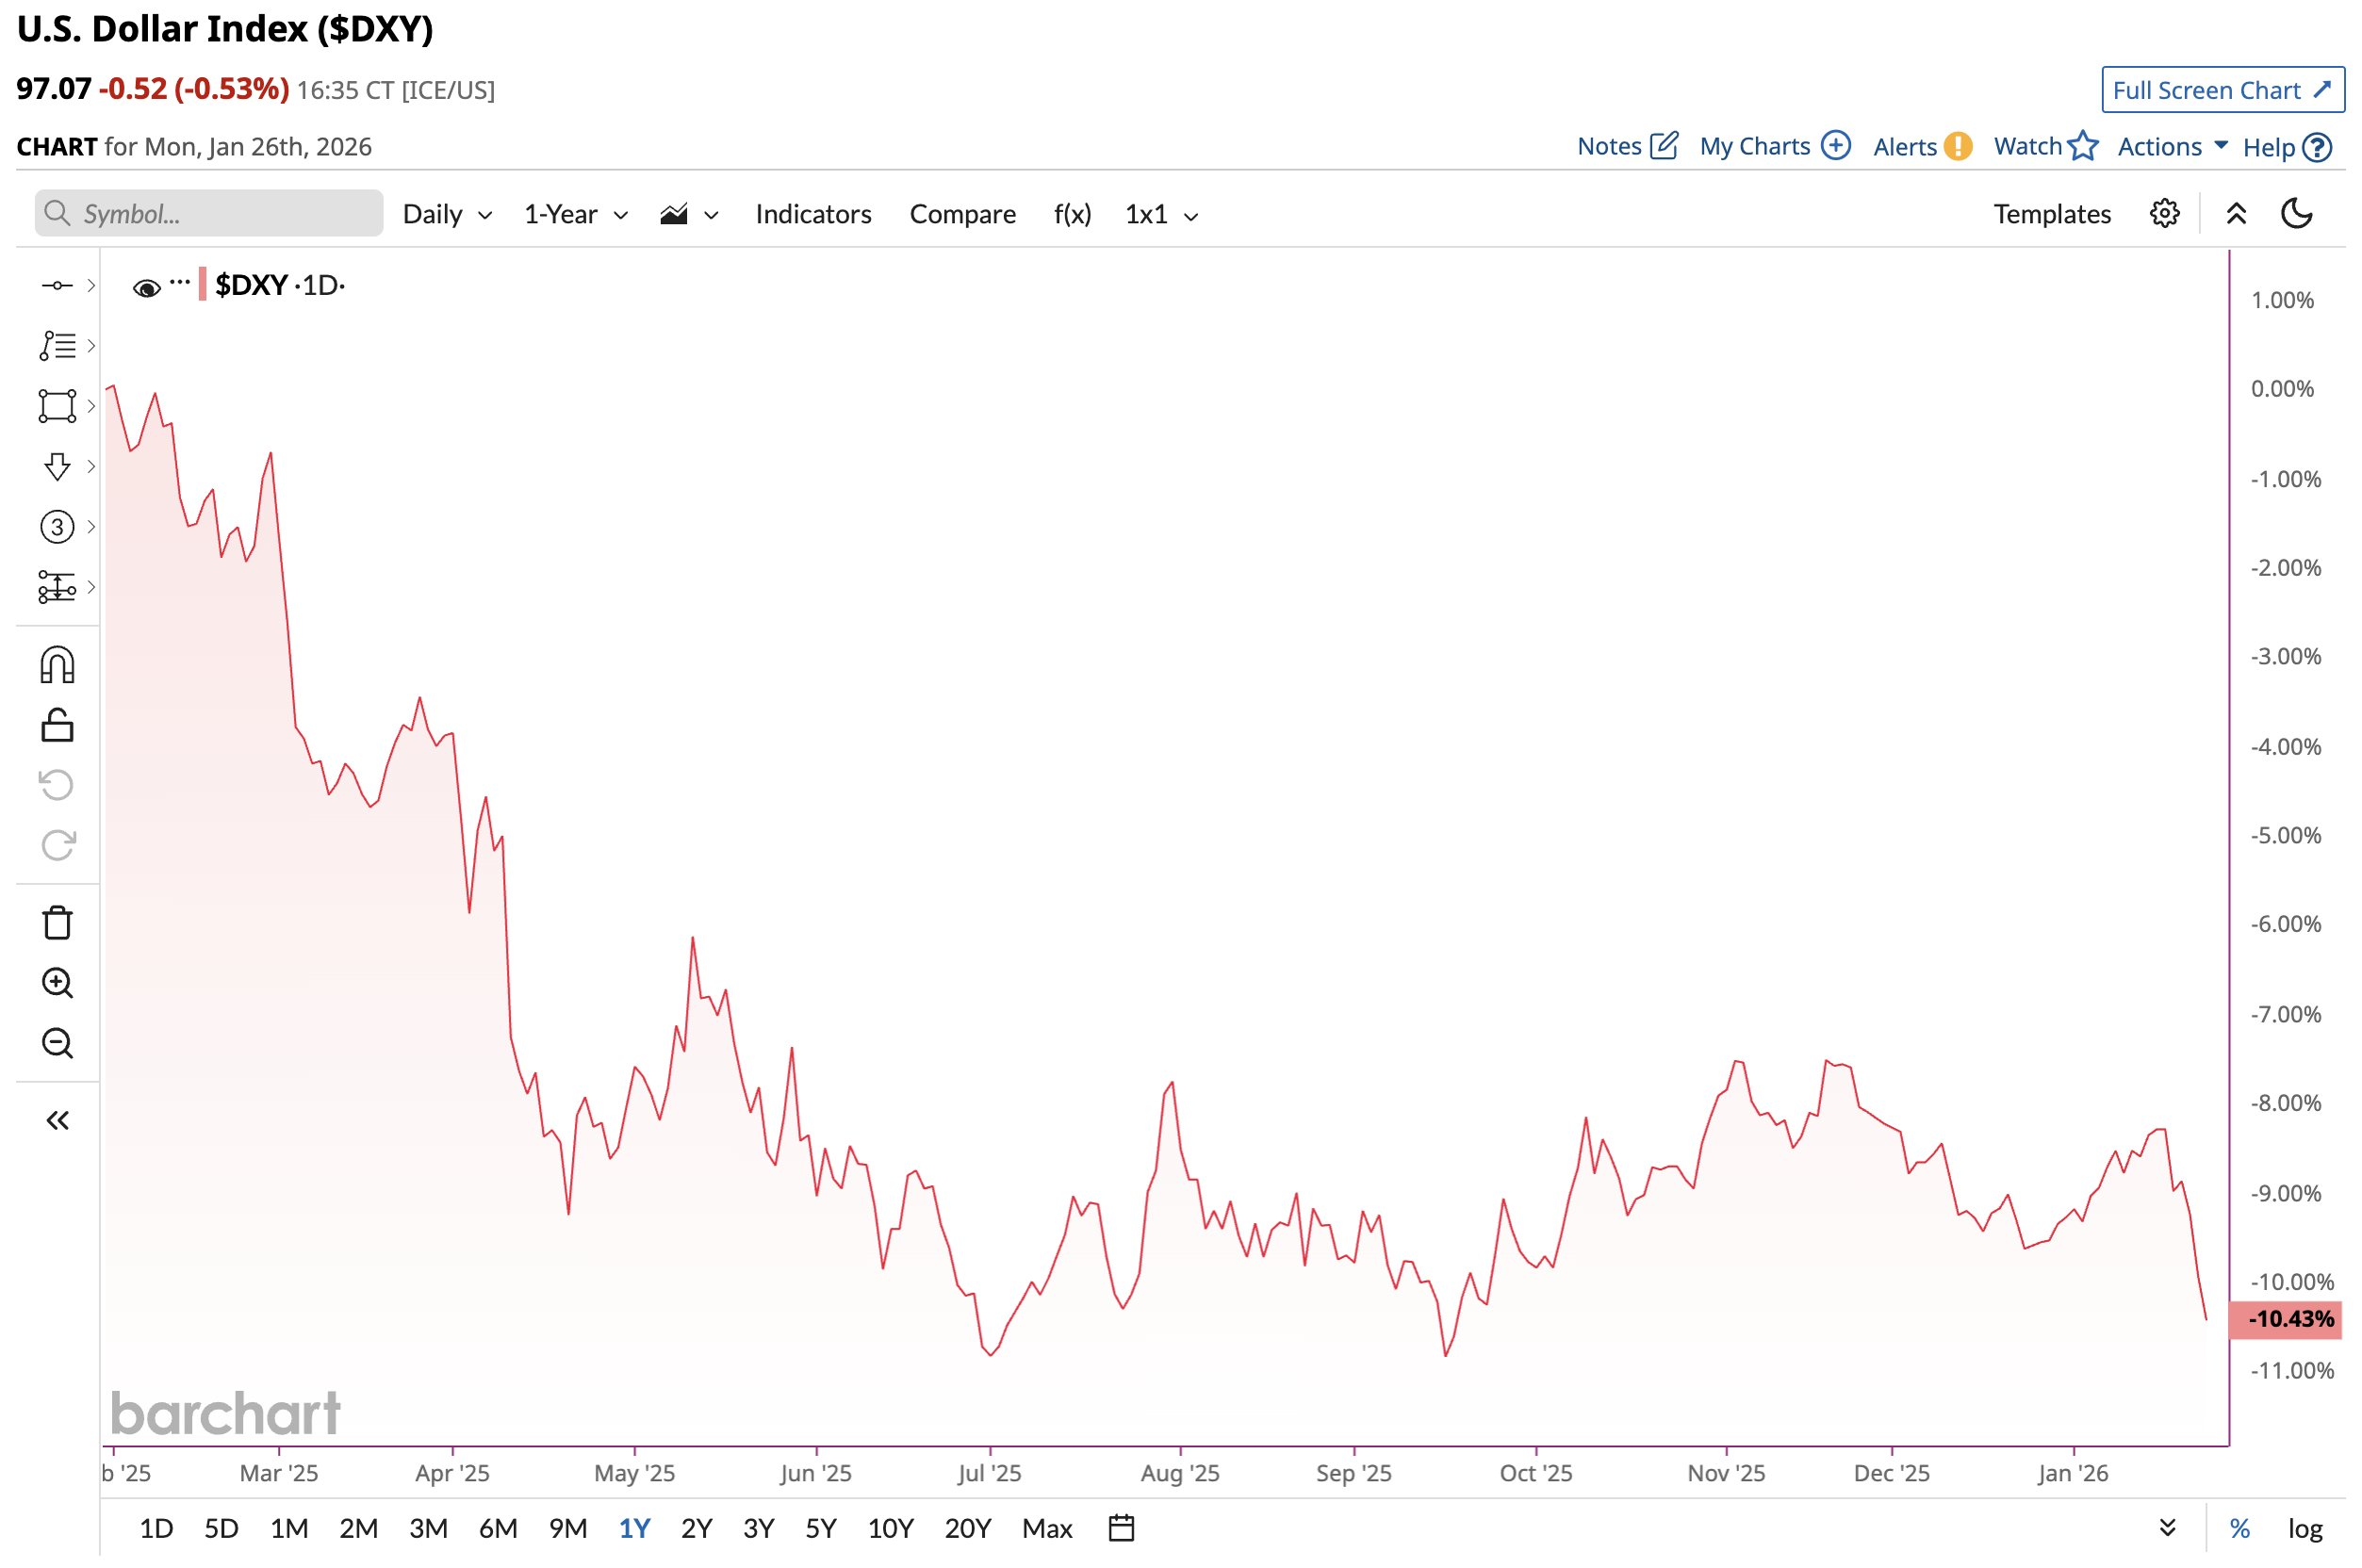Toggle dark mode moon icon
2362x1568 pixels.
(x=2296, y=213)
